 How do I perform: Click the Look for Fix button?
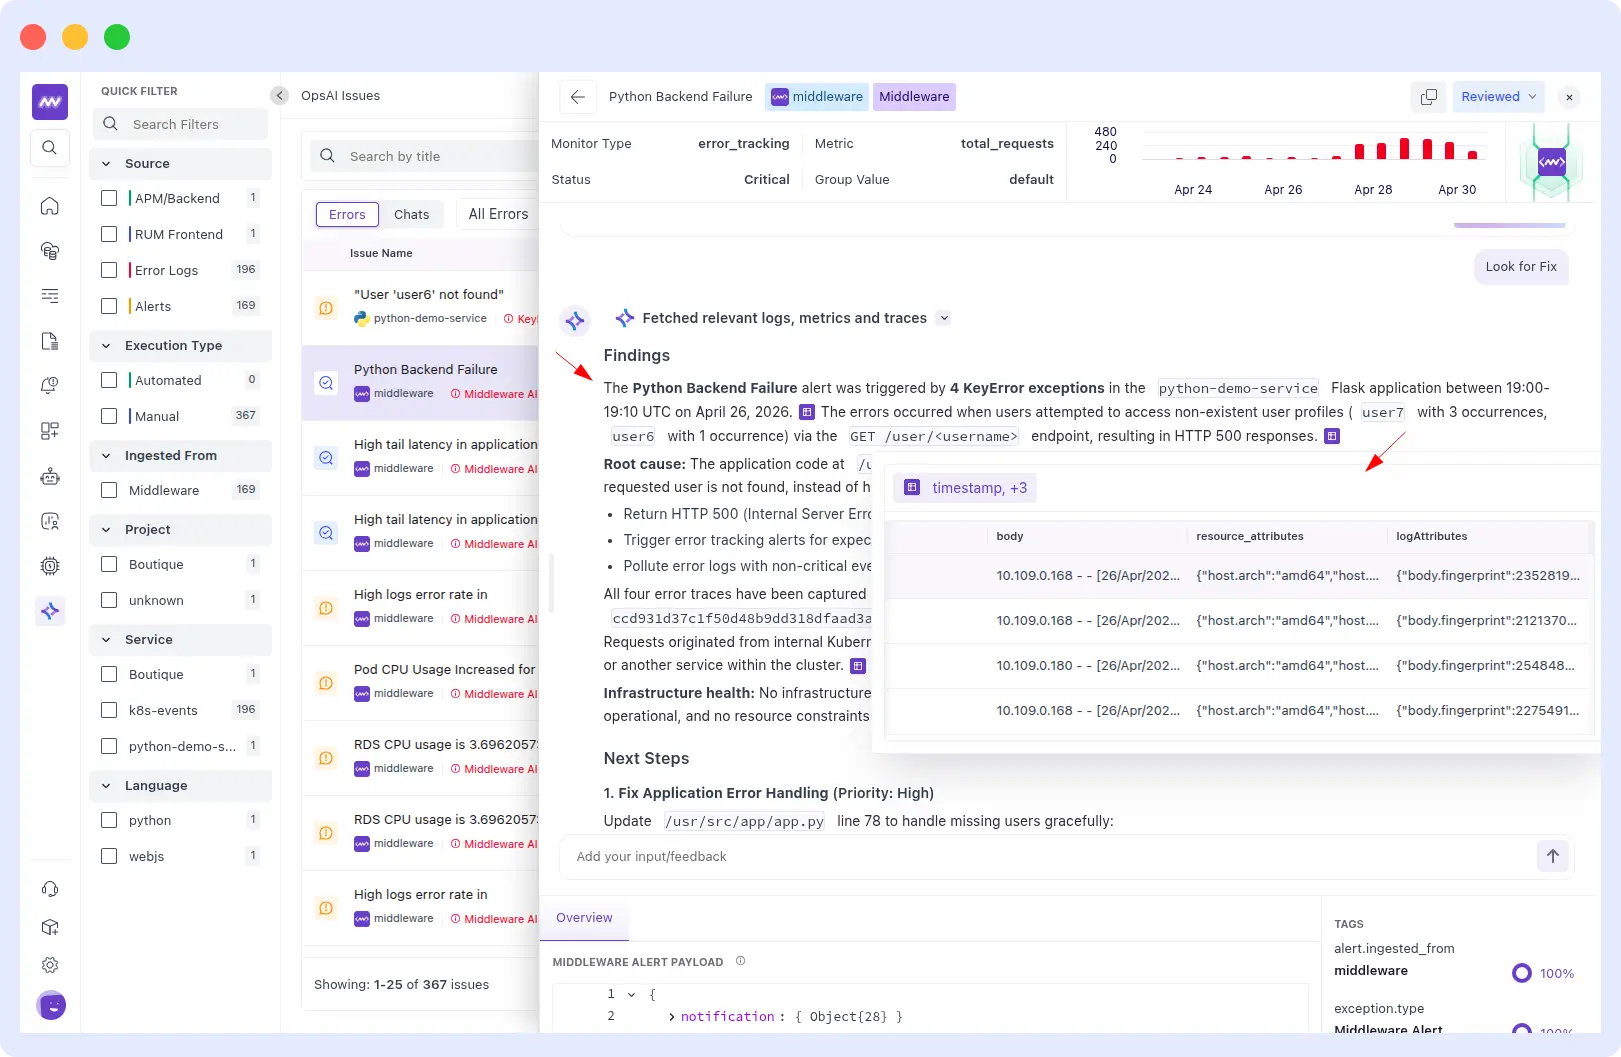pyautogui.click(x=1520, y=267)
